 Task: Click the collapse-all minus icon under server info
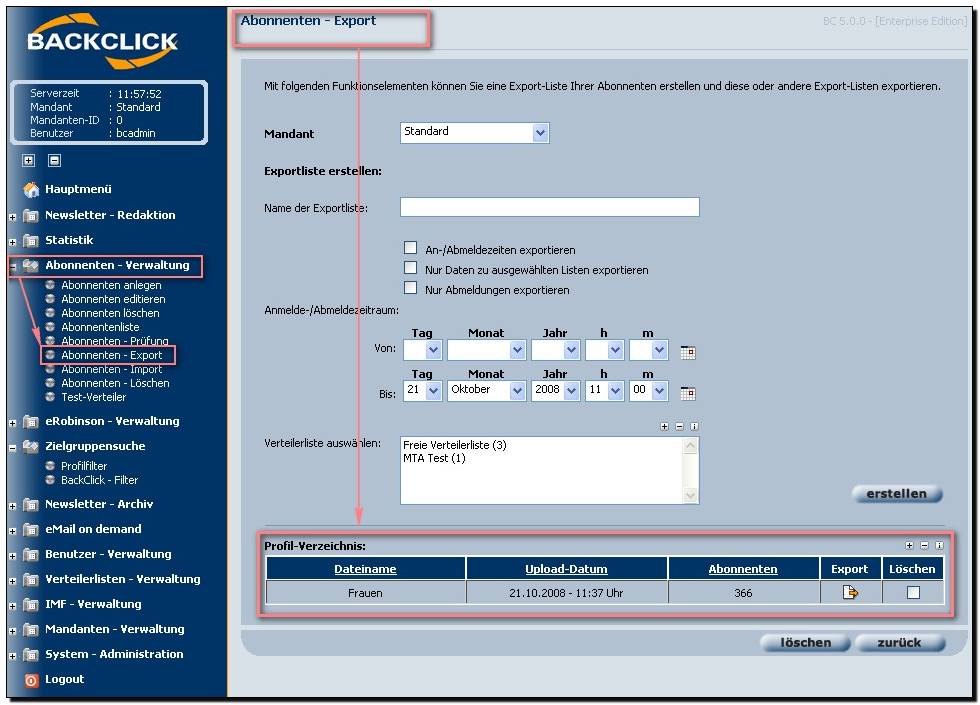coord(54,160)
